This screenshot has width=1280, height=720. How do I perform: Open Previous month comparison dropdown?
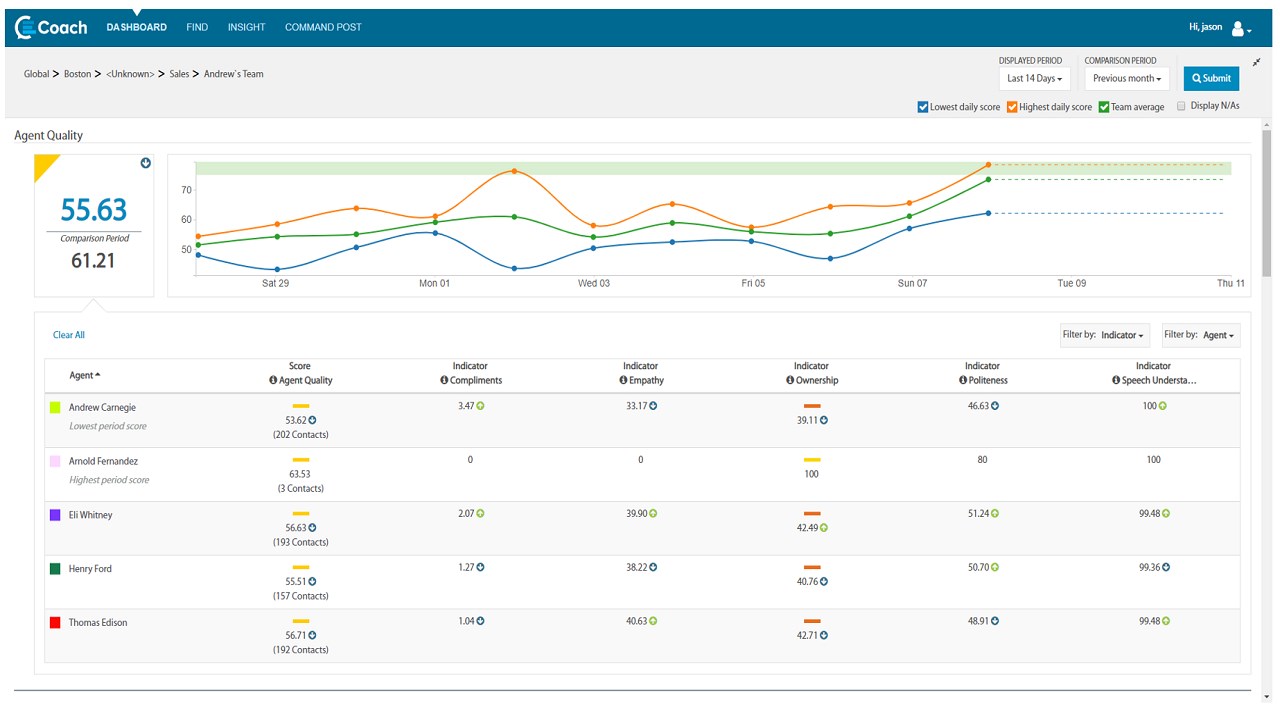pyautogui.click(x=1126, y=79)
